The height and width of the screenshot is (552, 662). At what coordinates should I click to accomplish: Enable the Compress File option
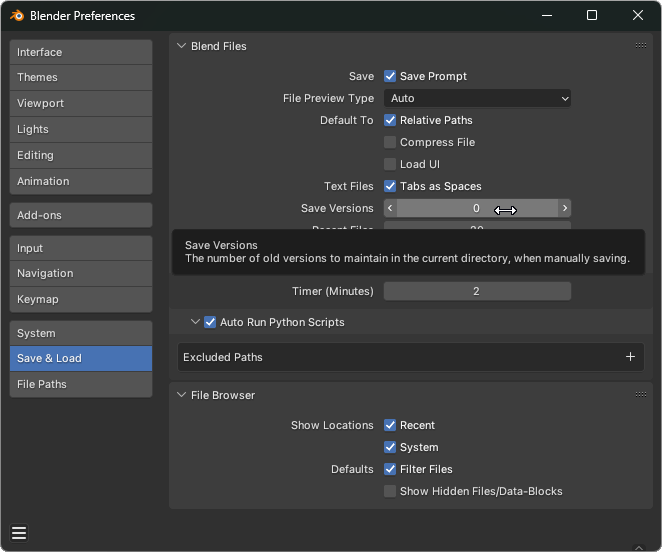pos(390,142)
